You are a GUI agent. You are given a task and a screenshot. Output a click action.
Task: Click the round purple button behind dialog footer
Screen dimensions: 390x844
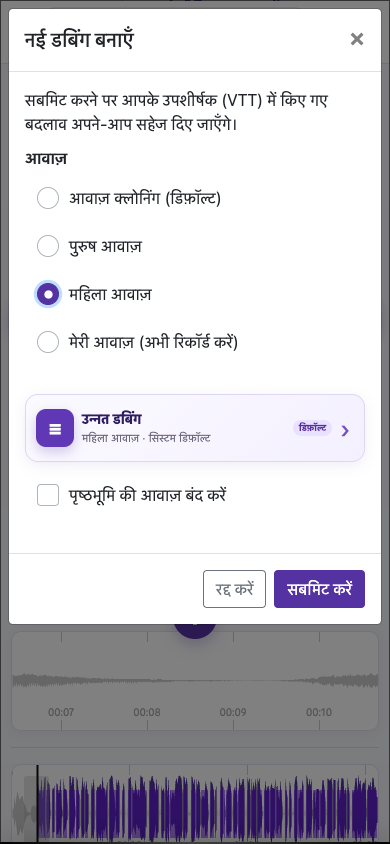pyautogui.click(x=195, y=631)
